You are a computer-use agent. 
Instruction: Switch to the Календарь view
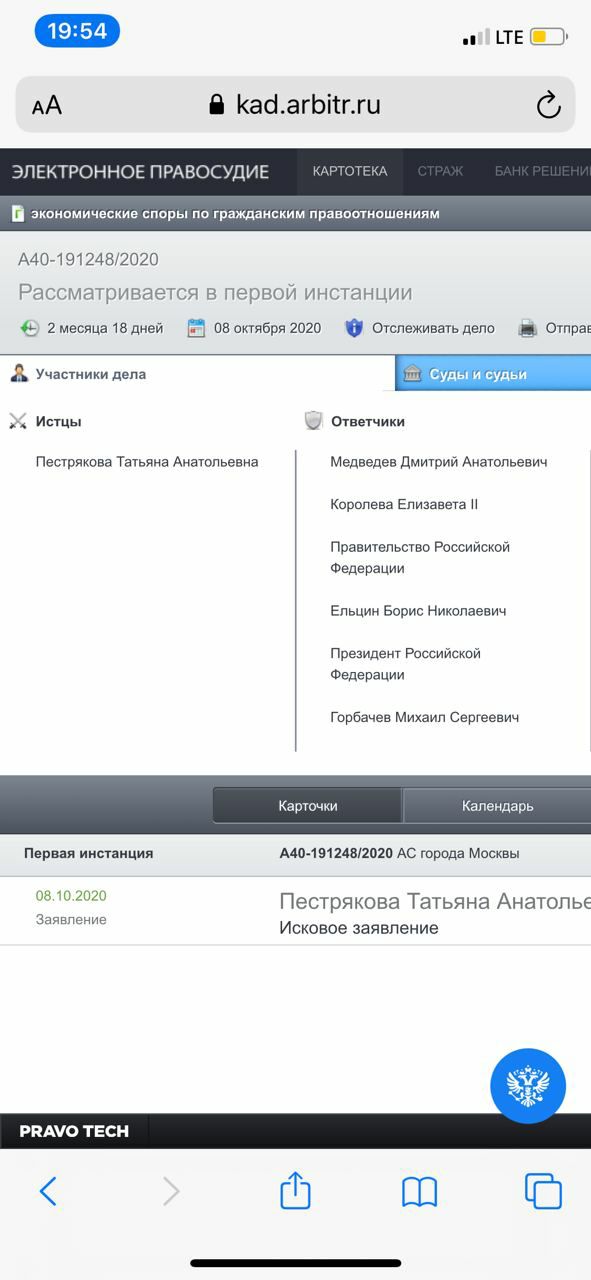coord(497,805)
